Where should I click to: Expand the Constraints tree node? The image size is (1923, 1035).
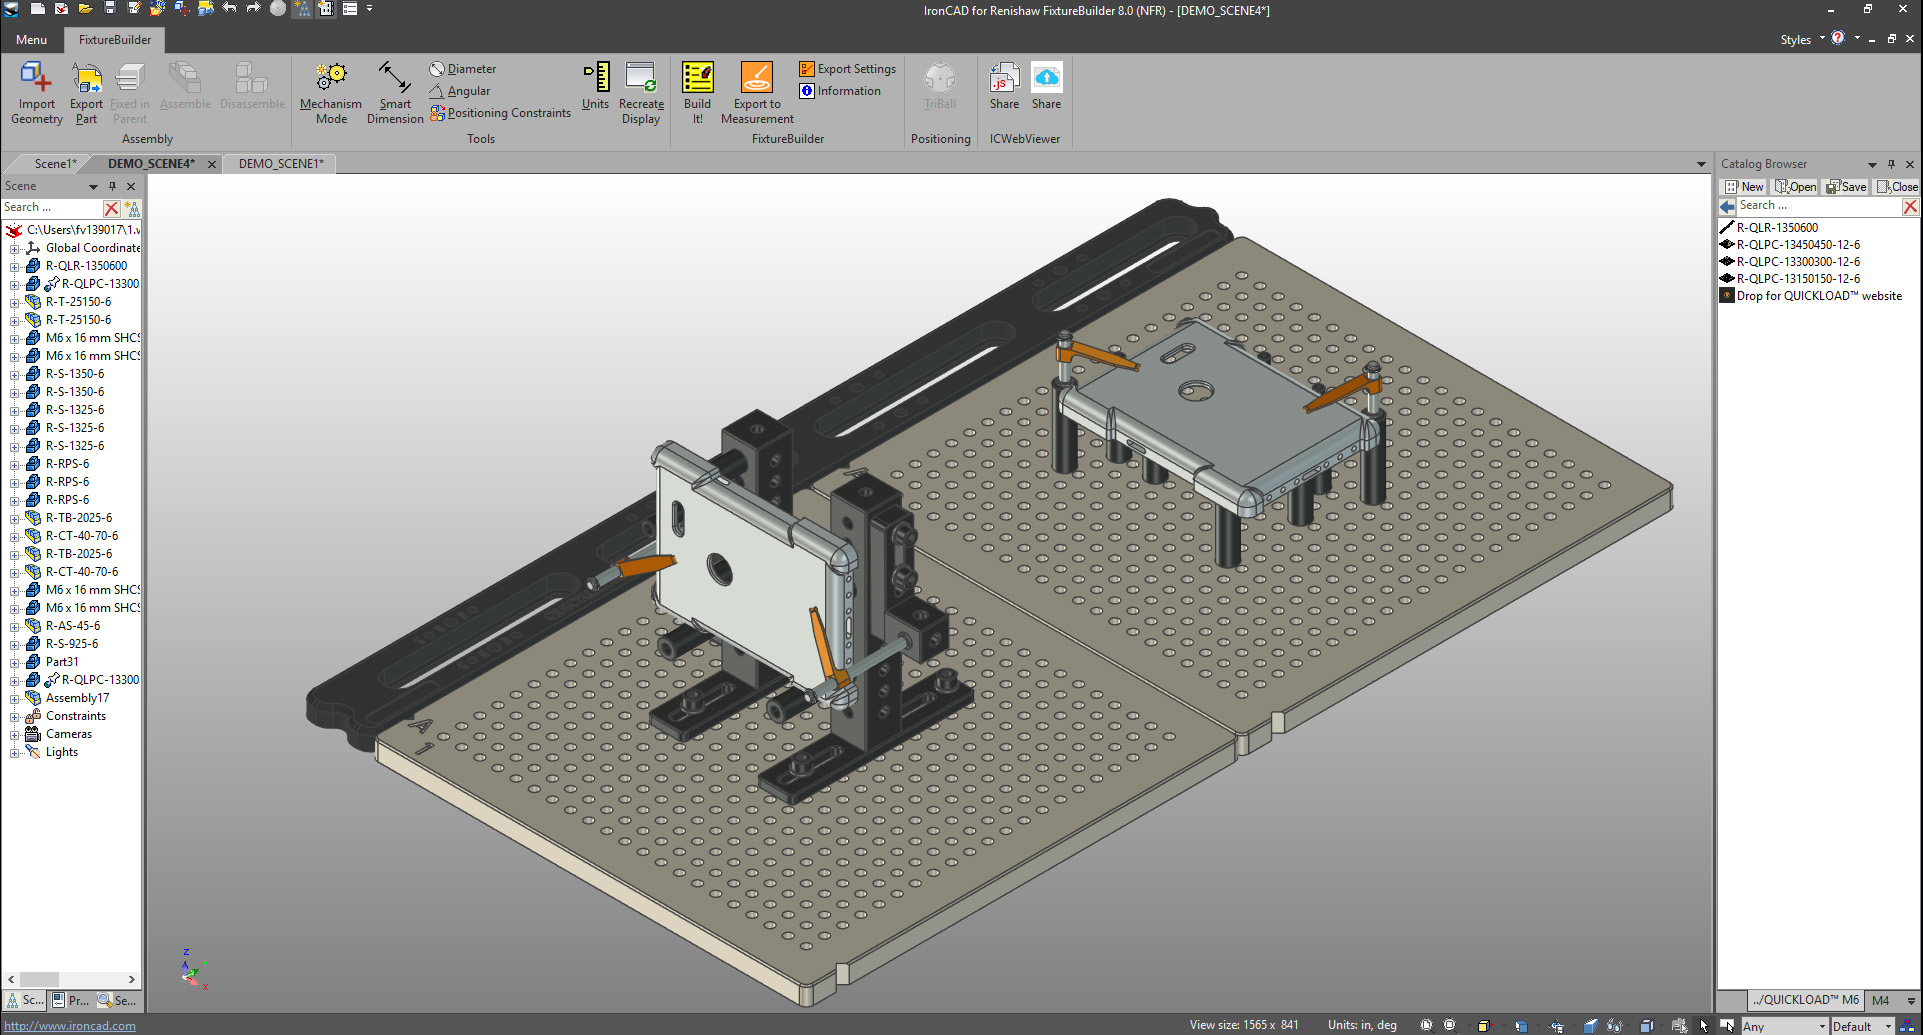14,717
